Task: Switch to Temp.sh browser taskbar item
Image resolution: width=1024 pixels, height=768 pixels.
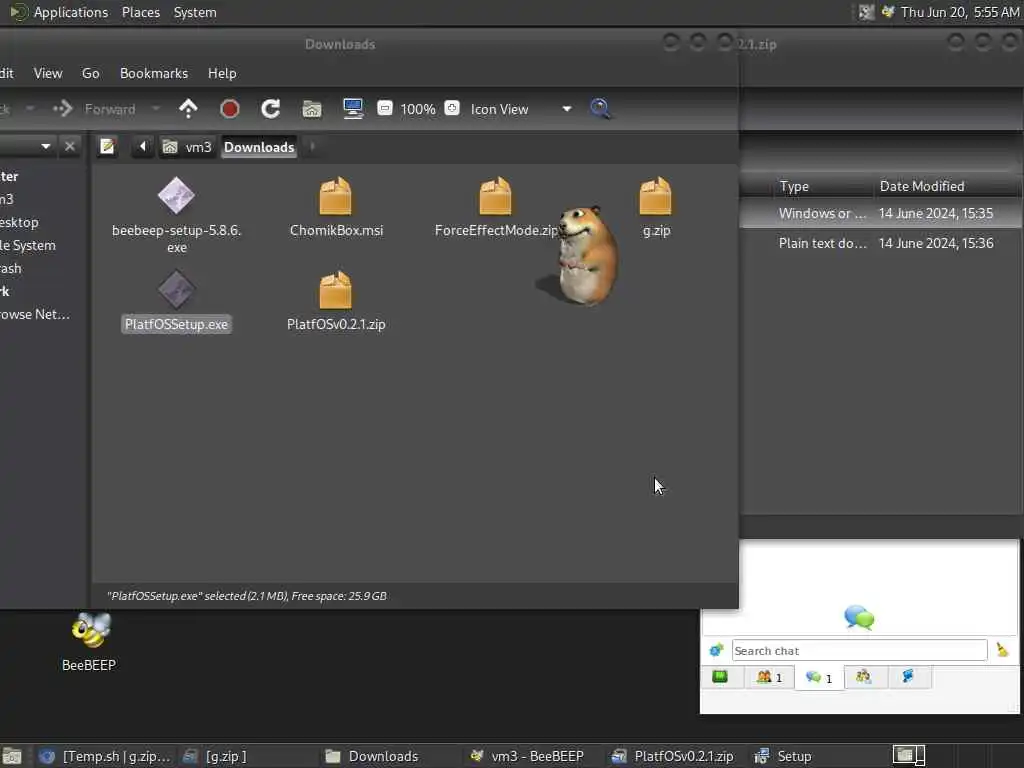Action: [x=105, y=756]
